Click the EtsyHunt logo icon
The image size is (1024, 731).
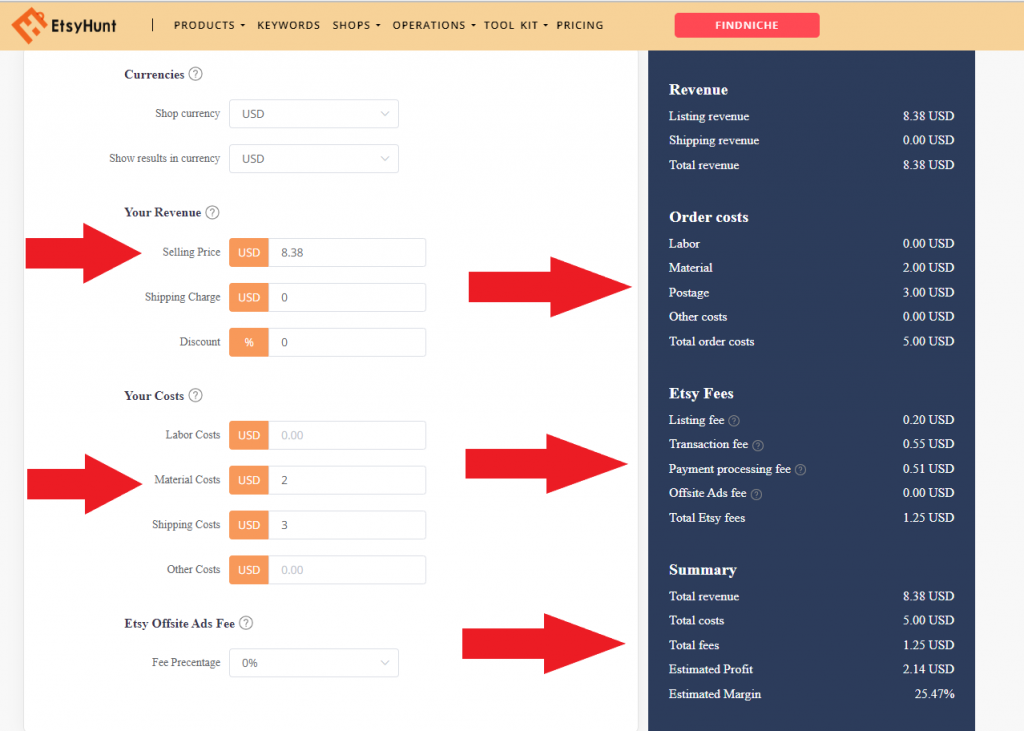27,25
